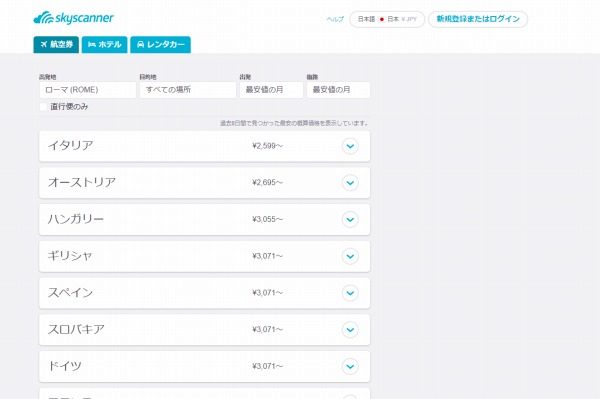Switch to the ホテル tab
The width and height of the screenshot is (600, 399).
coord(104,44)
